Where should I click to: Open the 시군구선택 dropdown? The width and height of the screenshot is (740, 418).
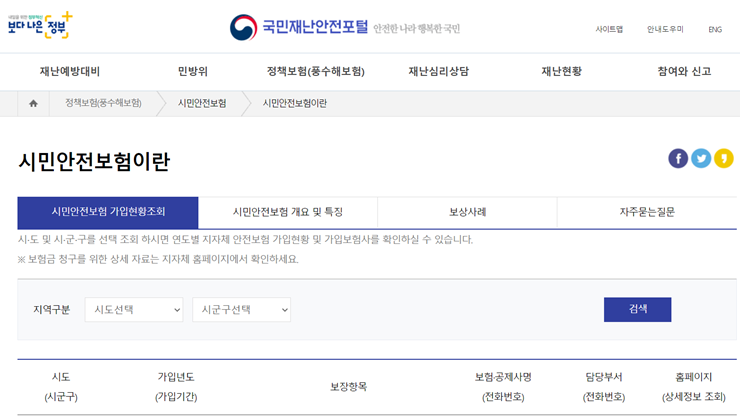[x=242, y=310]
